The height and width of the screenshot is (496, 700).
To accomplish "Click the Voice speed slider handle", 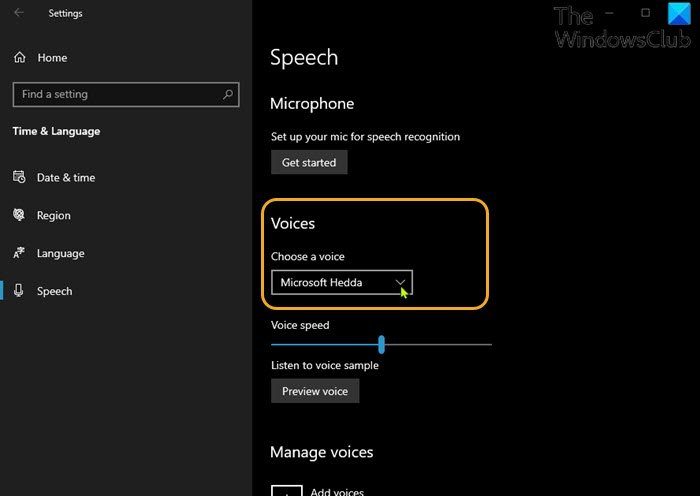I will coord(381,344).
